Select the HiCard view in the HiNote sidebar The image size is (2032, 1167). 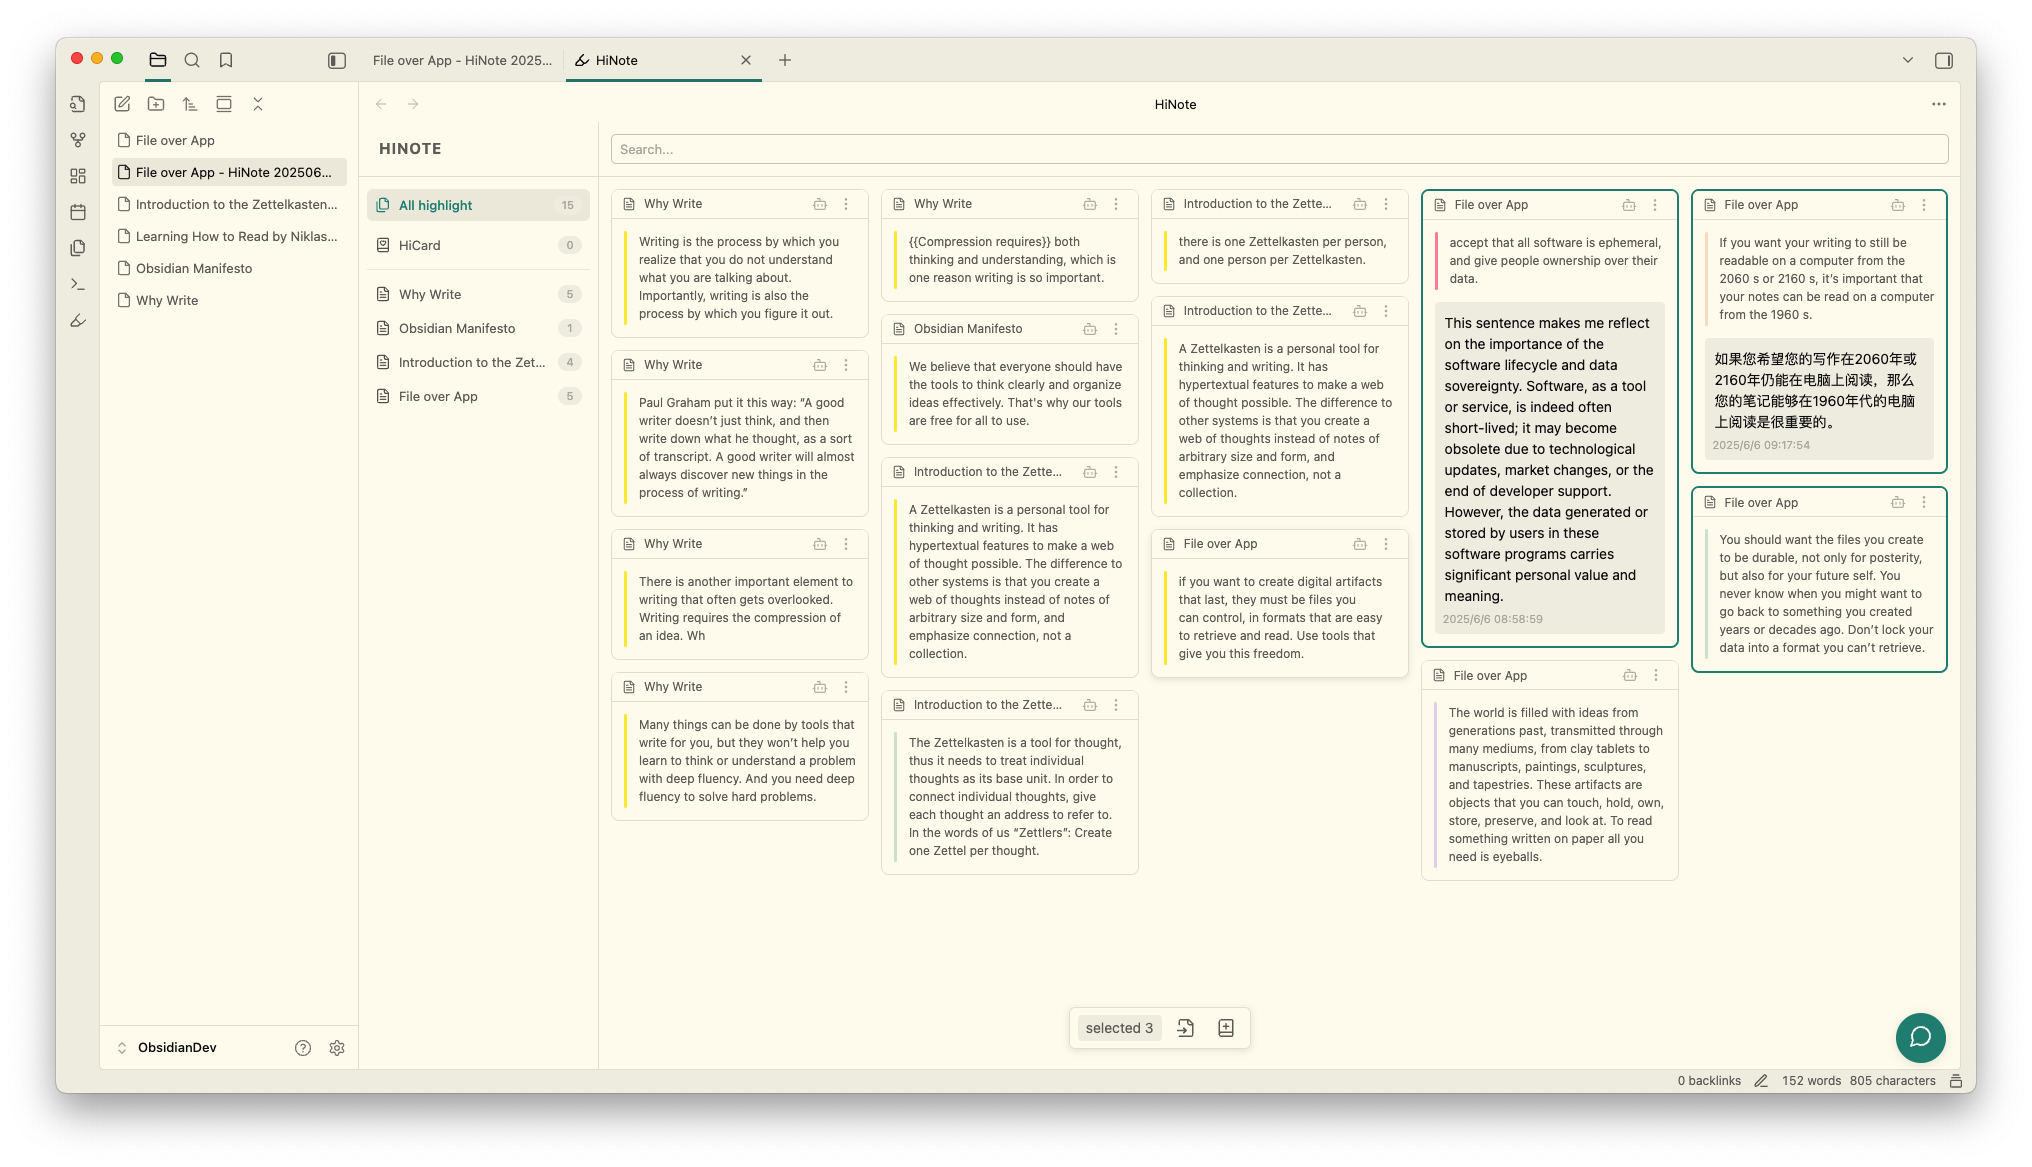point(419,245)
